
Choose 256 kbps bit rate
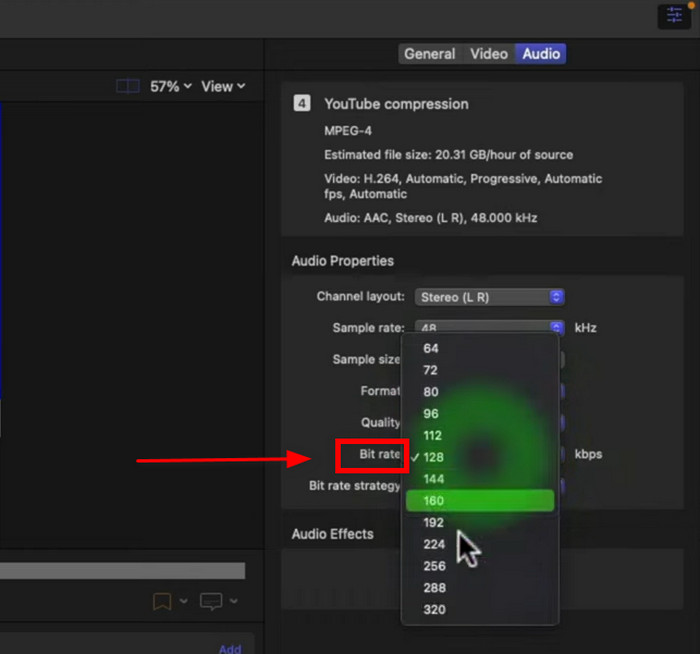point(480,566)
